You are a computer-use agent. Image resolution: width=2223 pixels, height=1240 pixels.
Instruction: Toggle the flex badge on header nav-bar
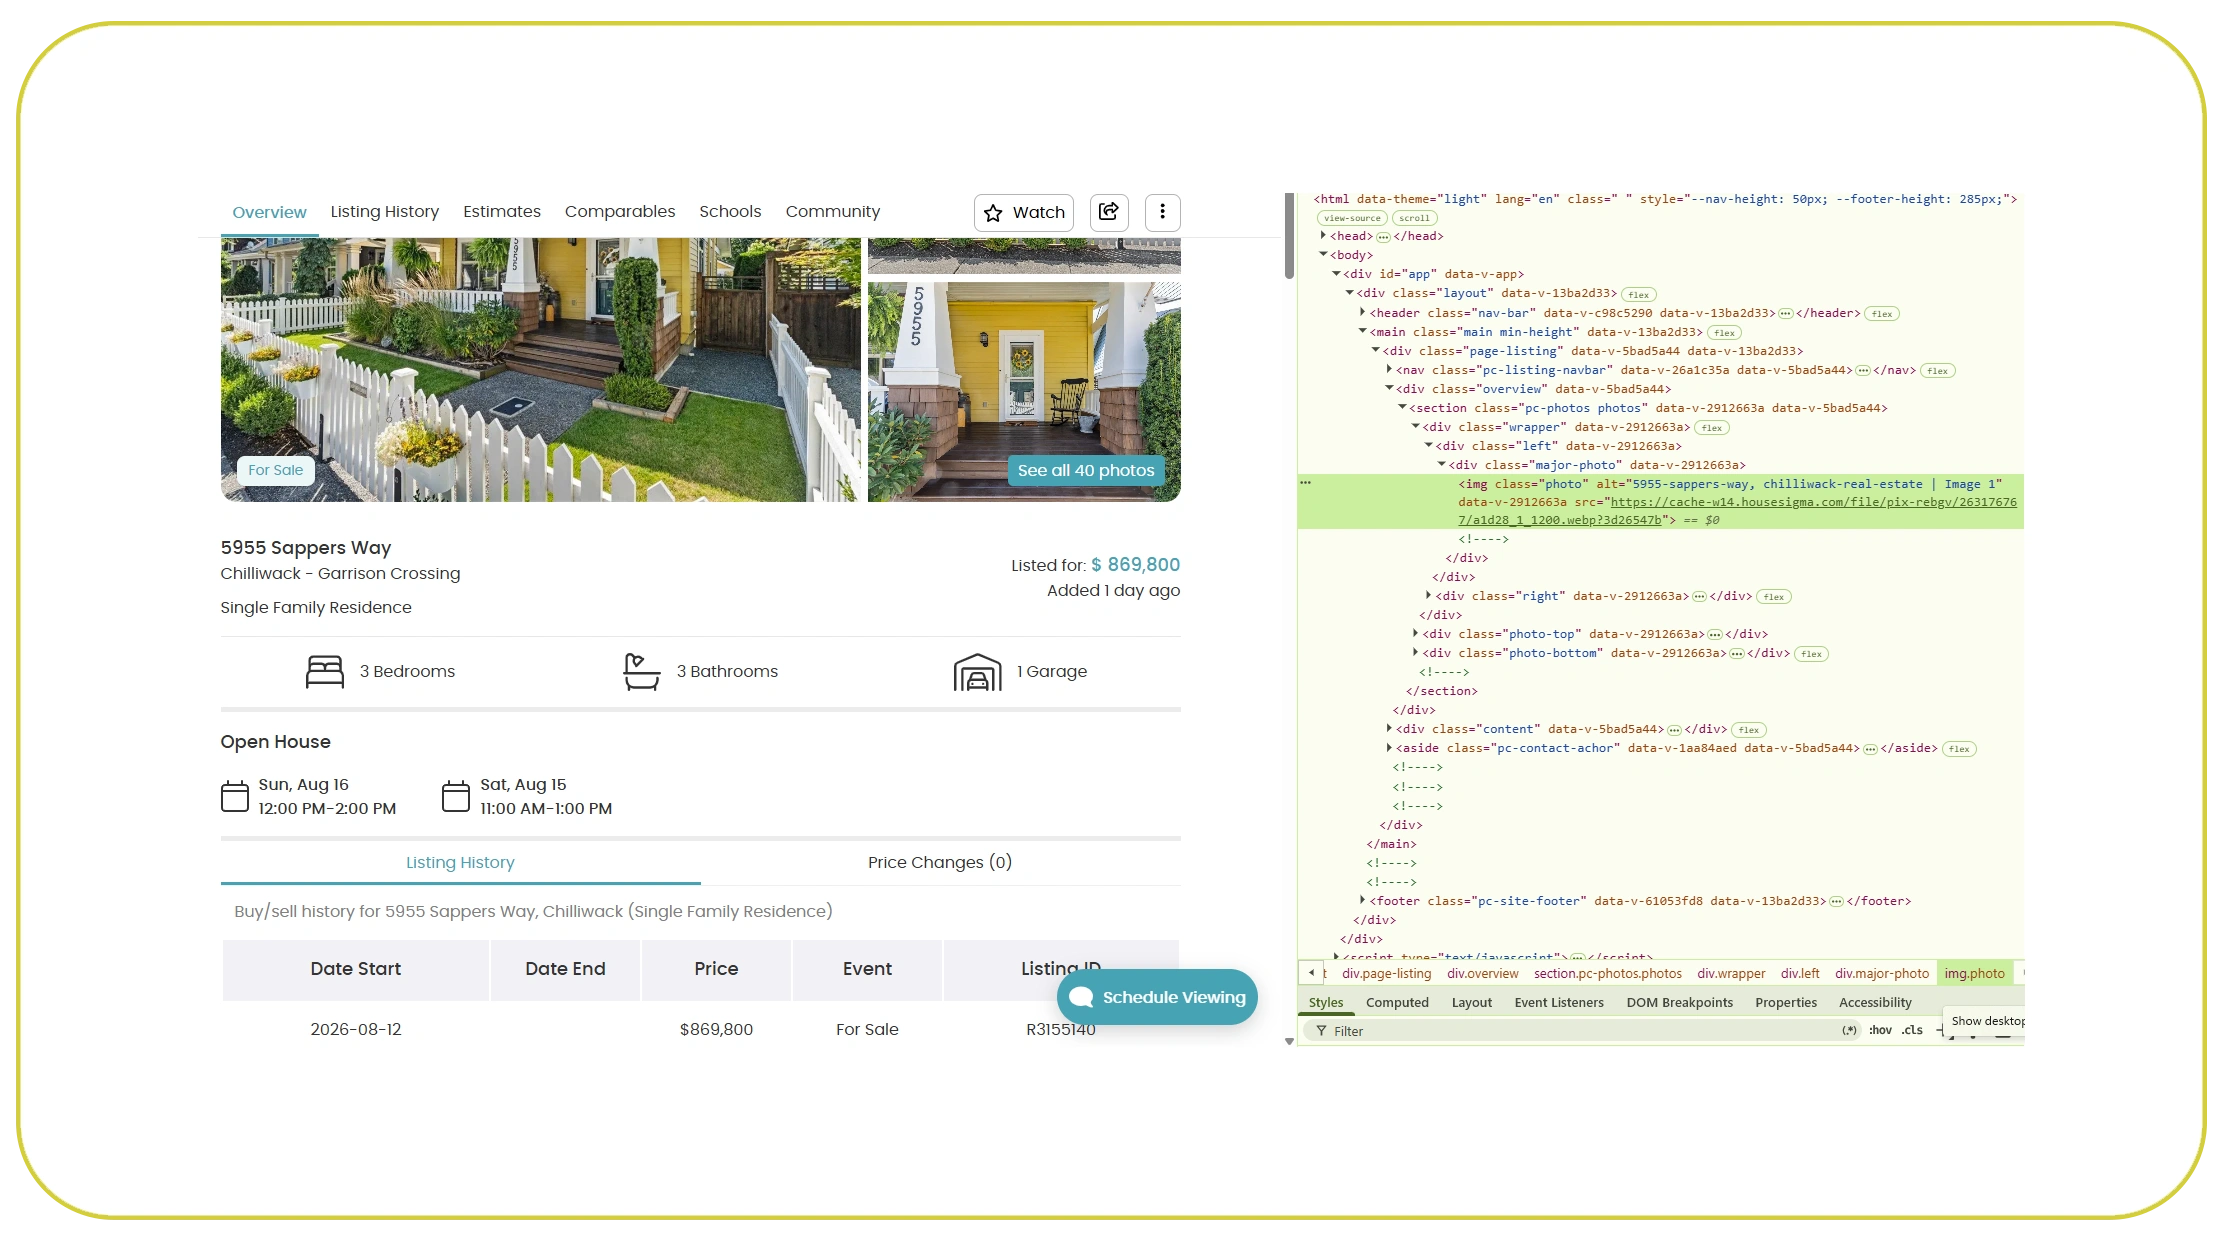(1882, 314)
